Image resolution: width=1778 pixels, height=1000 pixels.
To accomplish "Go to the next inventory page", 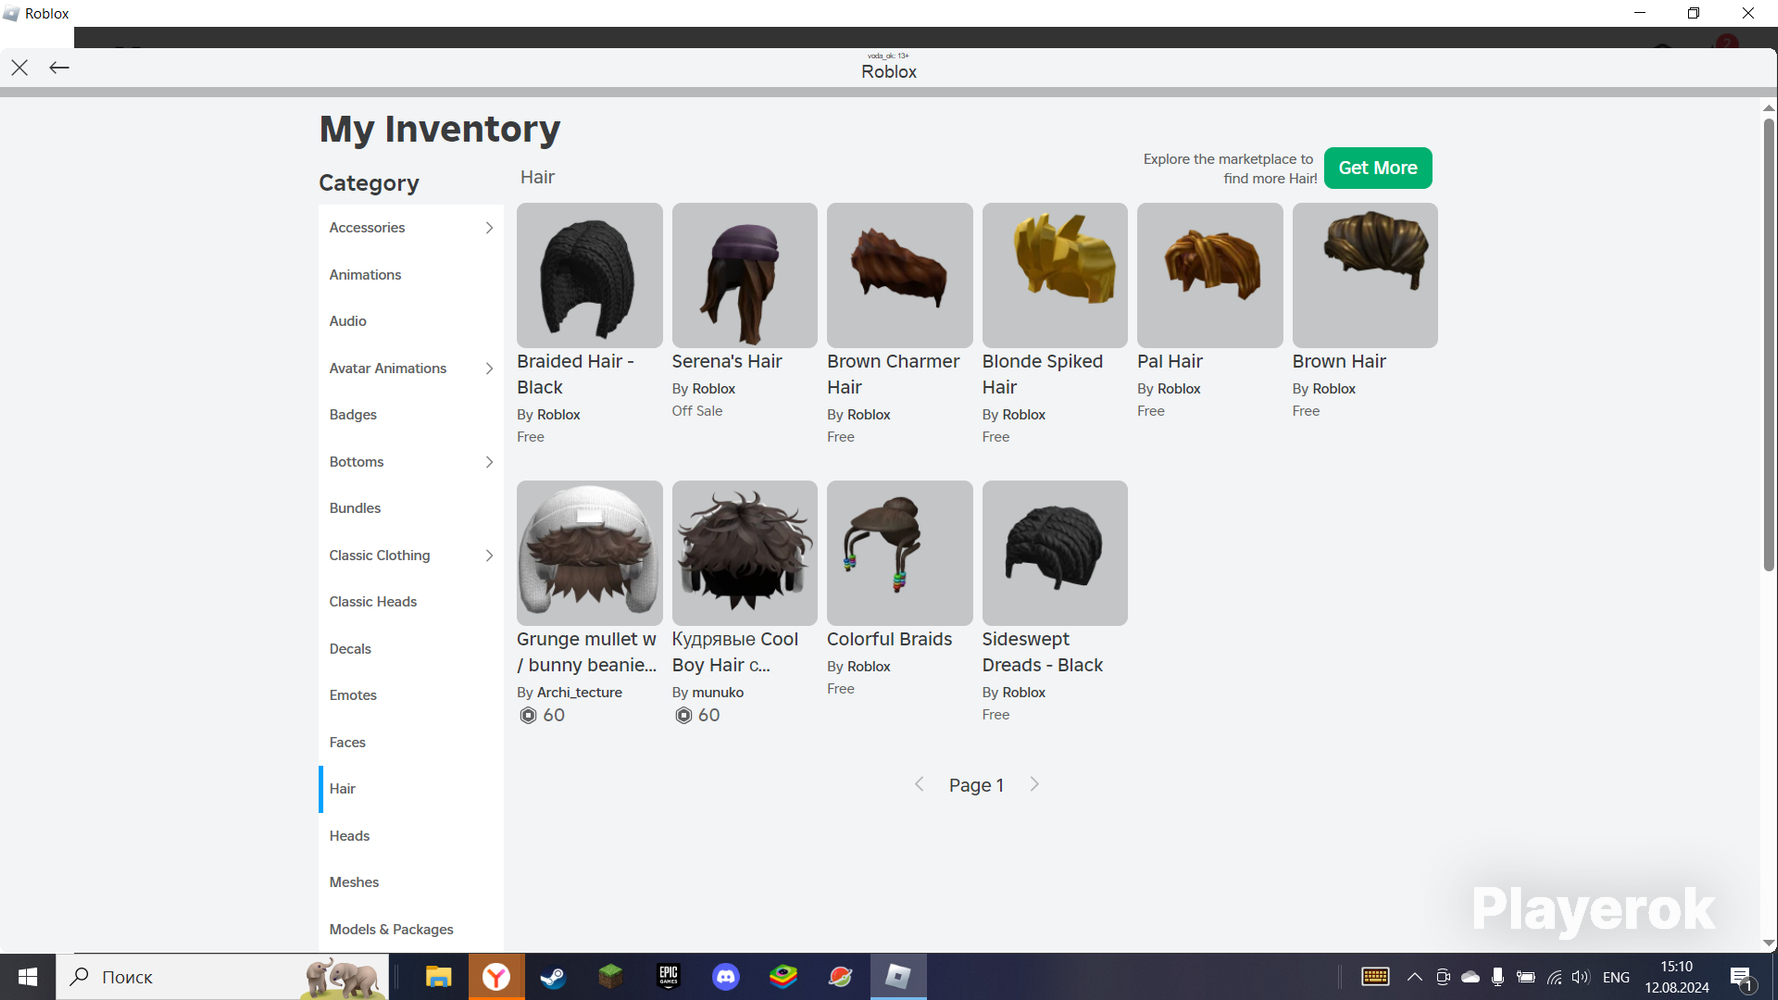I will [x=1035, y=785].
